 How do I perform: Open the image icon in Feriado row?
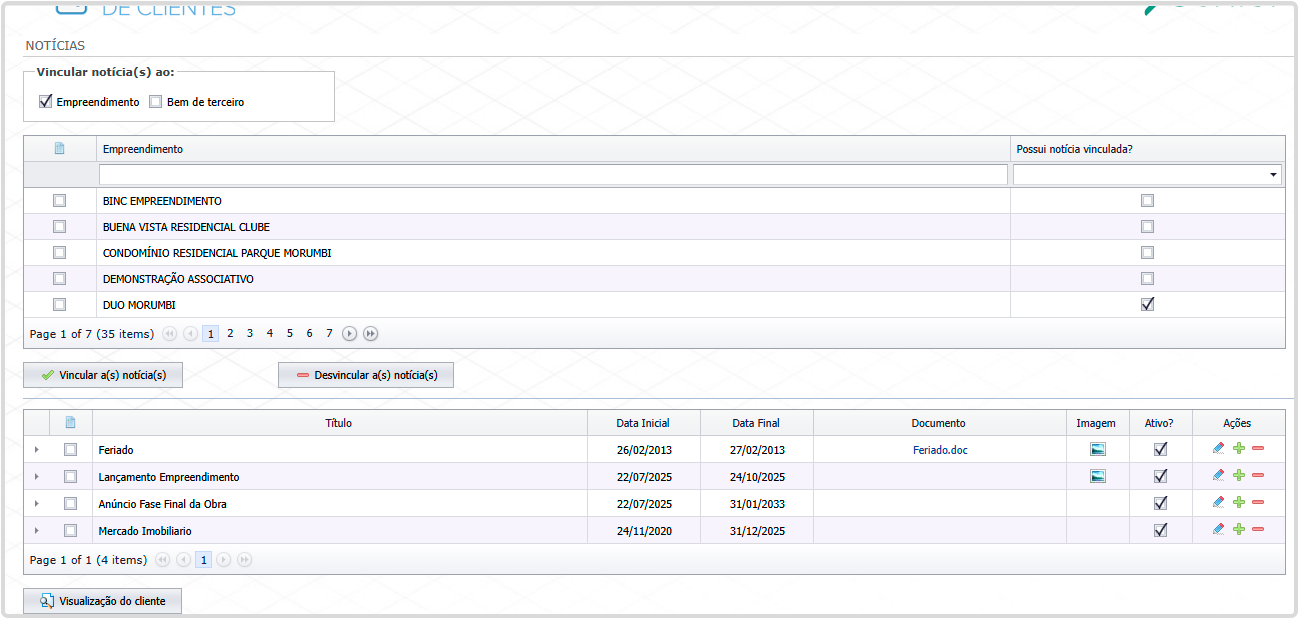(1098, 450)
